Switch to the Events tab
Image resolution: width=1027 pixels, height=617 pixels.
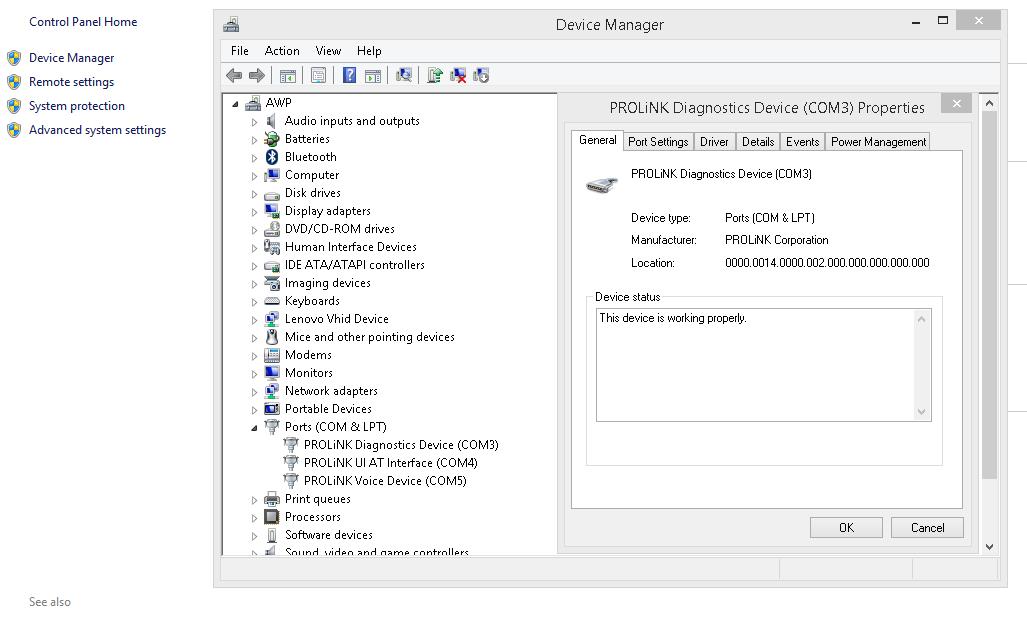click(x=802, y=141)
